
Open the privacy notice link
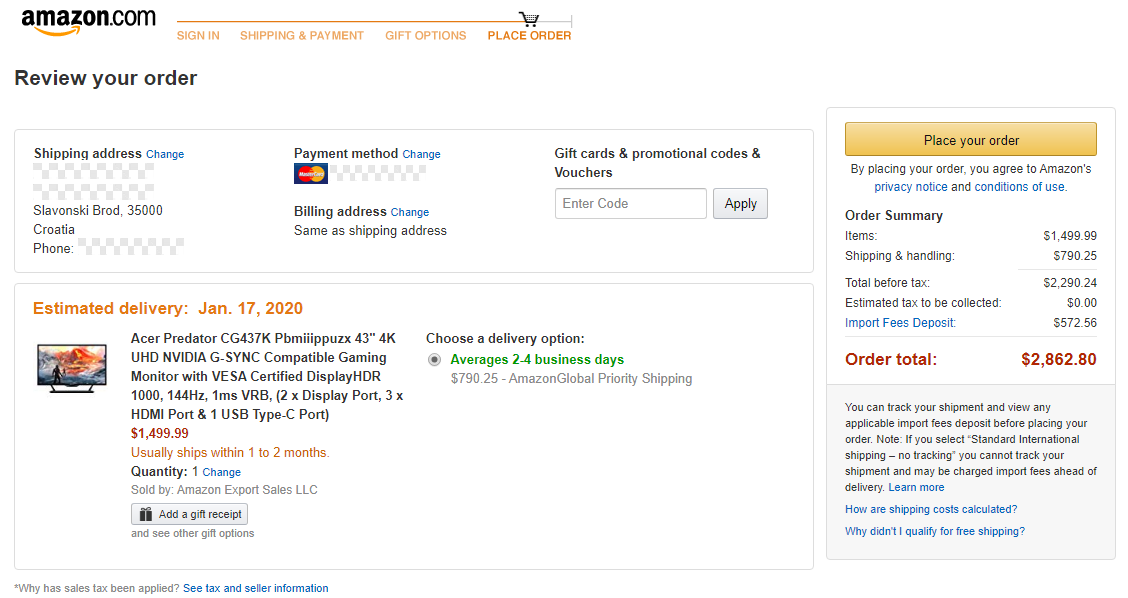[911, 186]
